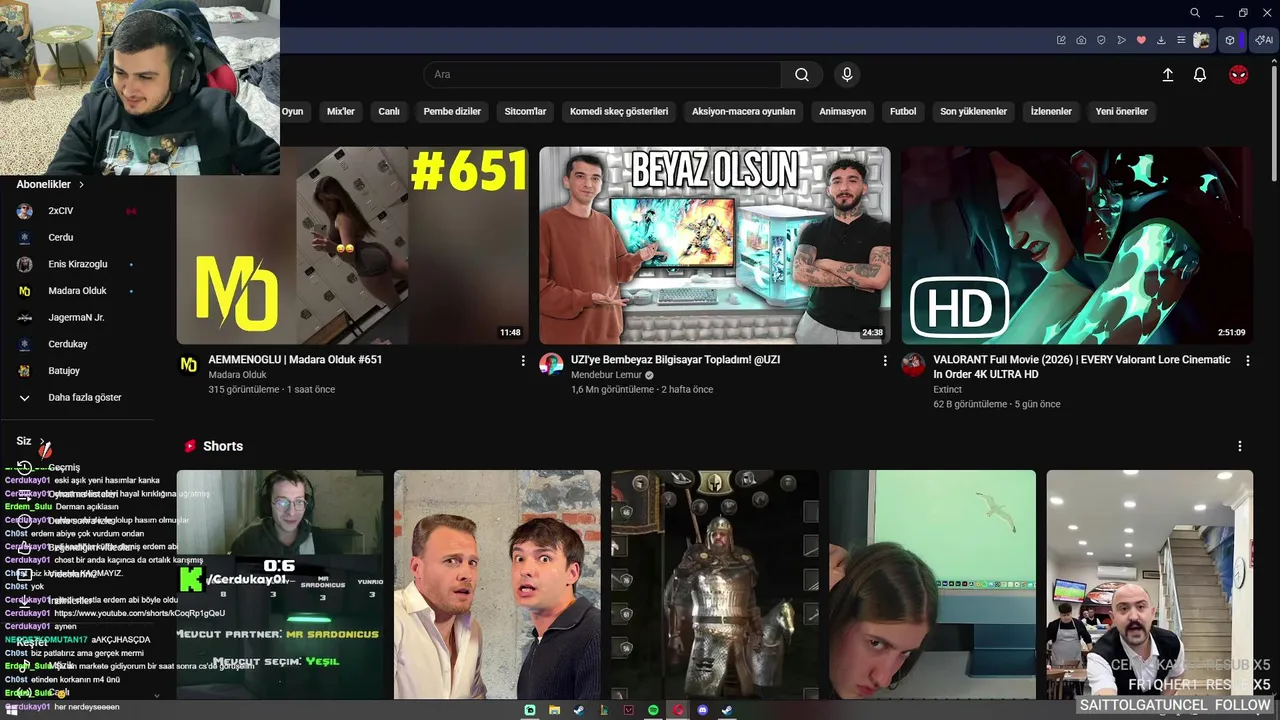Open the Abonelikler section chevron
The width and height of the screenshot is (1280, 720).
point(82,185)
